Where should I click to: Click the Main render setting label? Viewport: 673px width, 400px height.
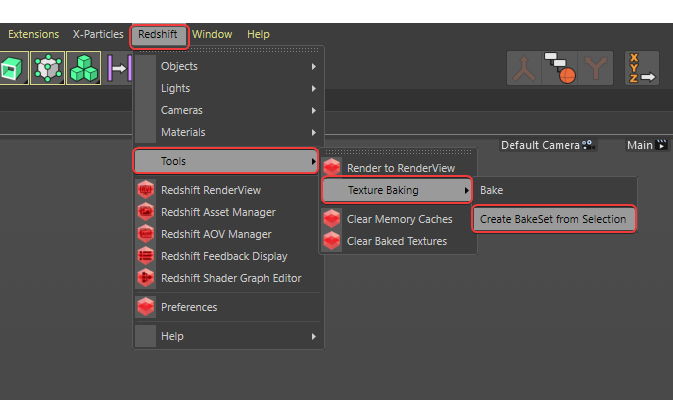[640, 145]
